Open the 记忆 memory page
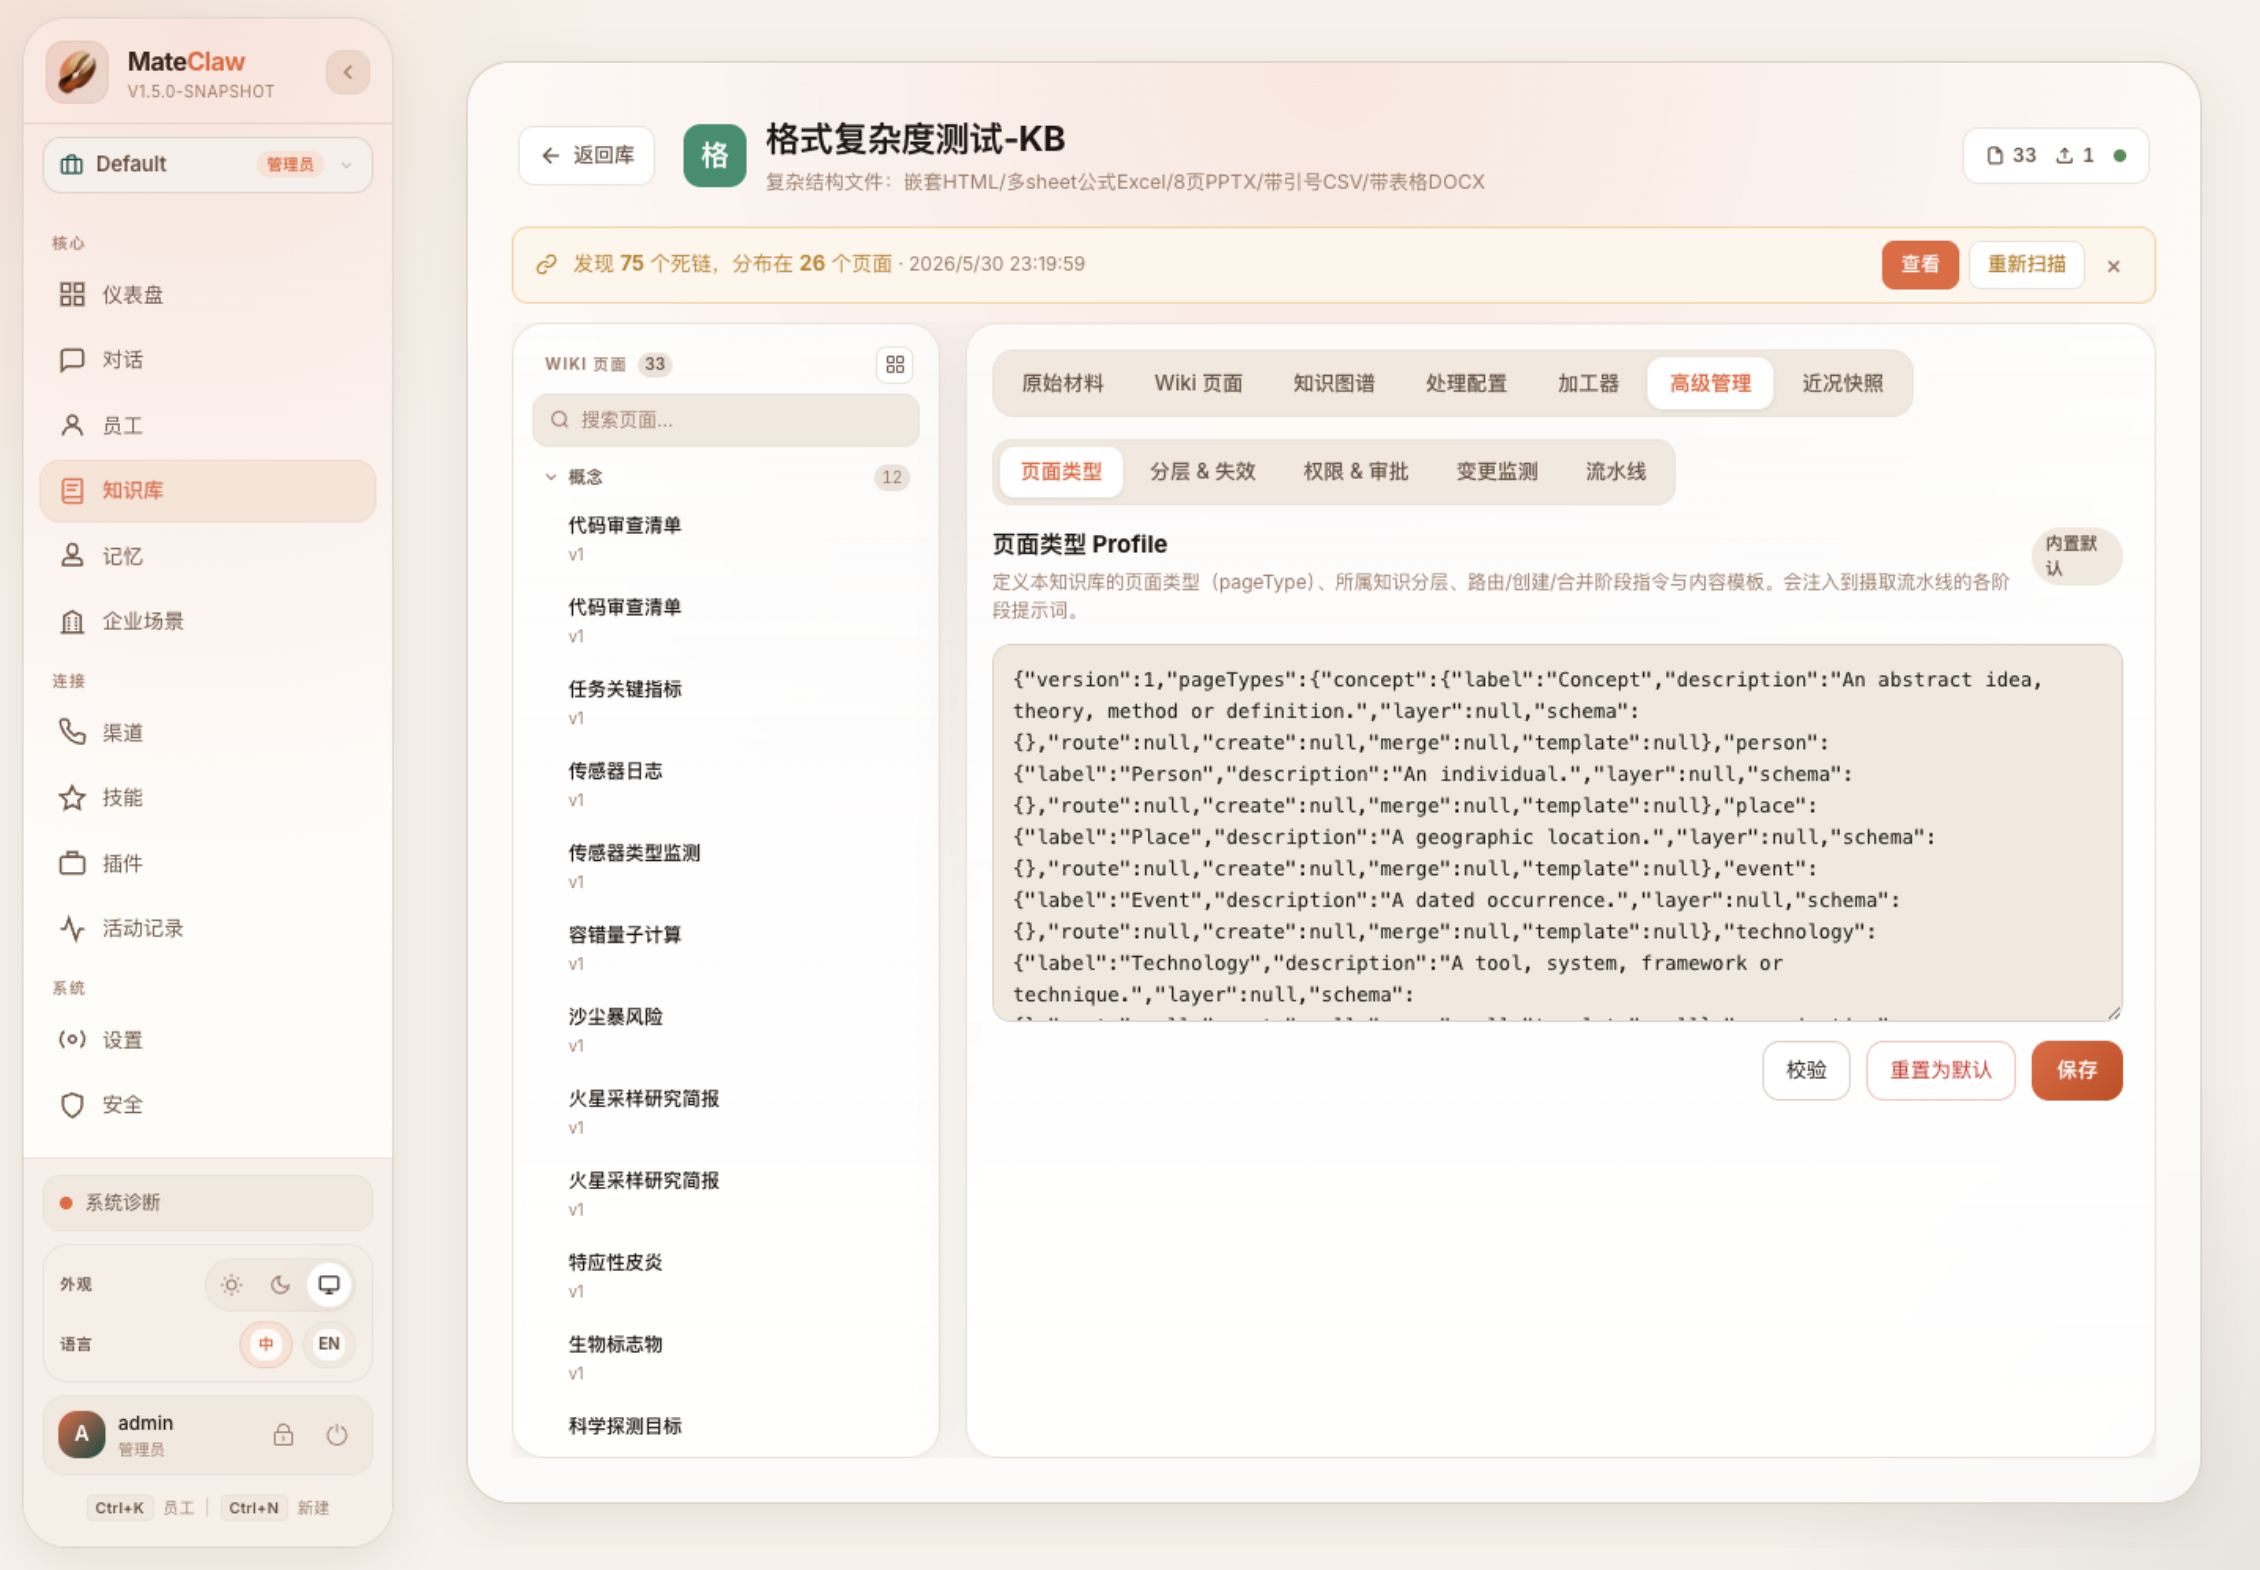Image resolution: width=2260 pixels, height=1570 pixels. pos(207,556)
